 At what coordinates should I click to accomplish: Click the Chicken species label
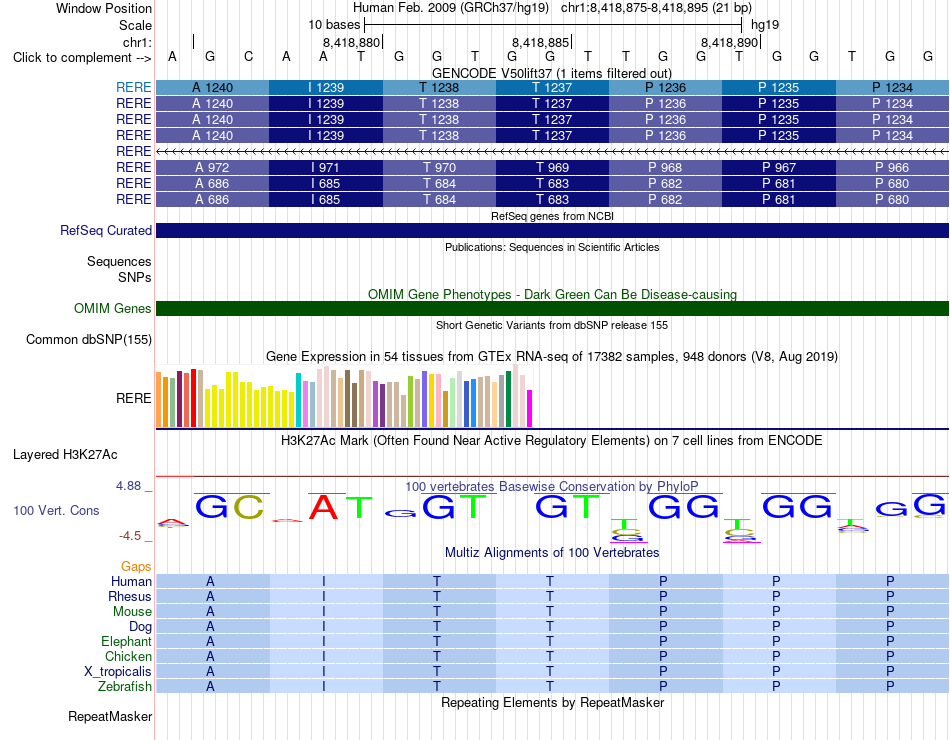[x=128, y=656]
